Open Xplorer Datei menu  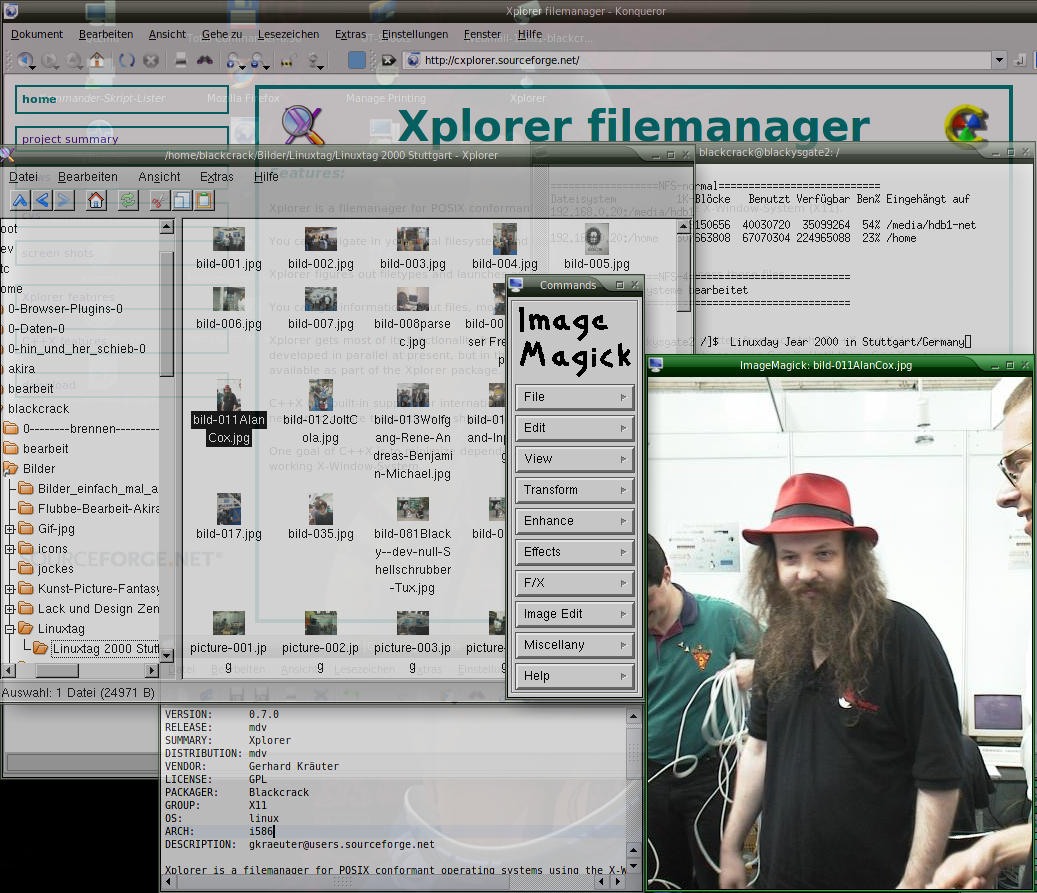(23, 177)
